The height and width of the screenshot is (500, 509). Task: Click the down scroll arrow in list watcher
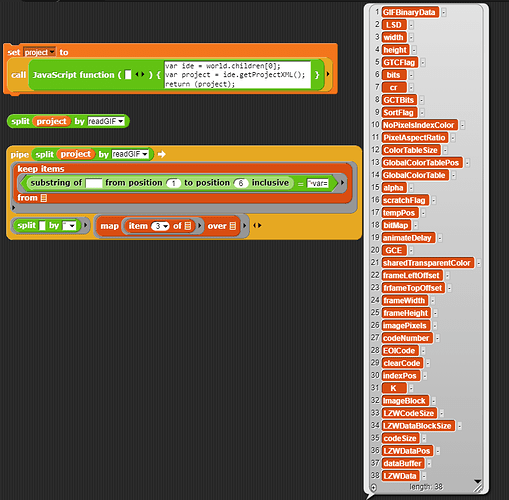pos(478,481)
